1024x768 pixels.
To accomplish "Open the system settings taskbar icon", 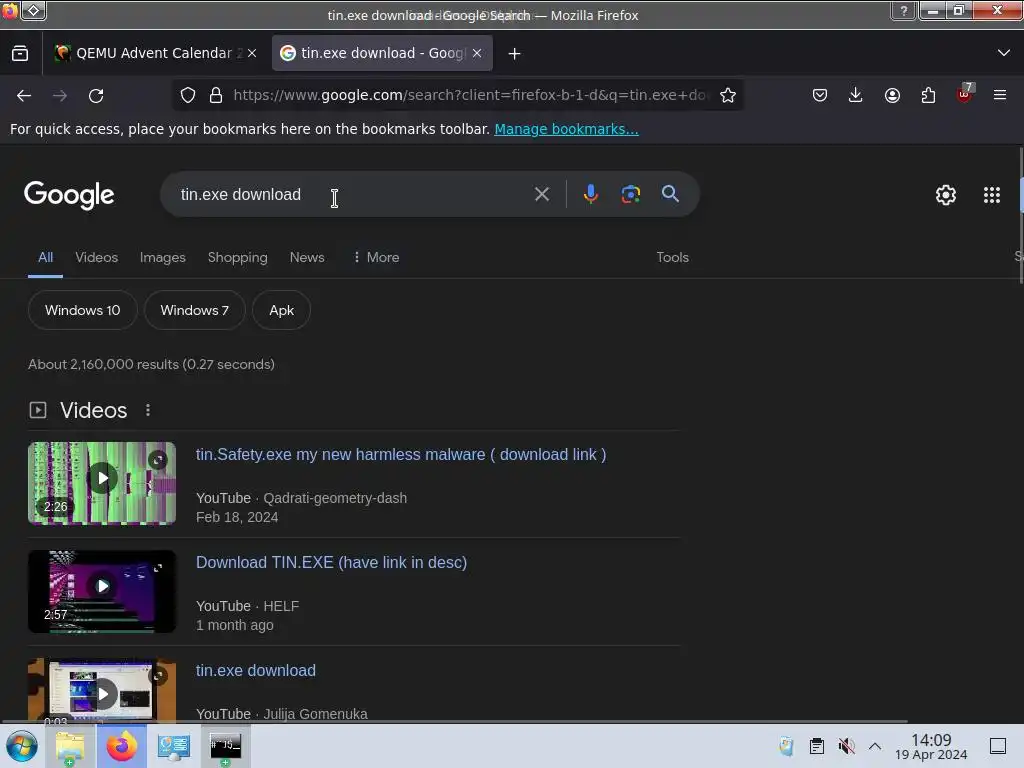I will point(174,746).
